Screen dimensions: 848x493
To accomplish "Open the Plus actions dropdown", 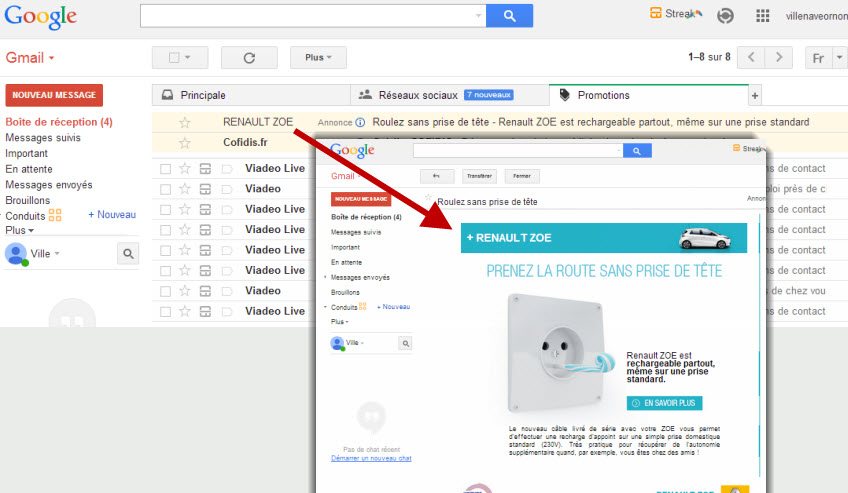I will (318, 58).
